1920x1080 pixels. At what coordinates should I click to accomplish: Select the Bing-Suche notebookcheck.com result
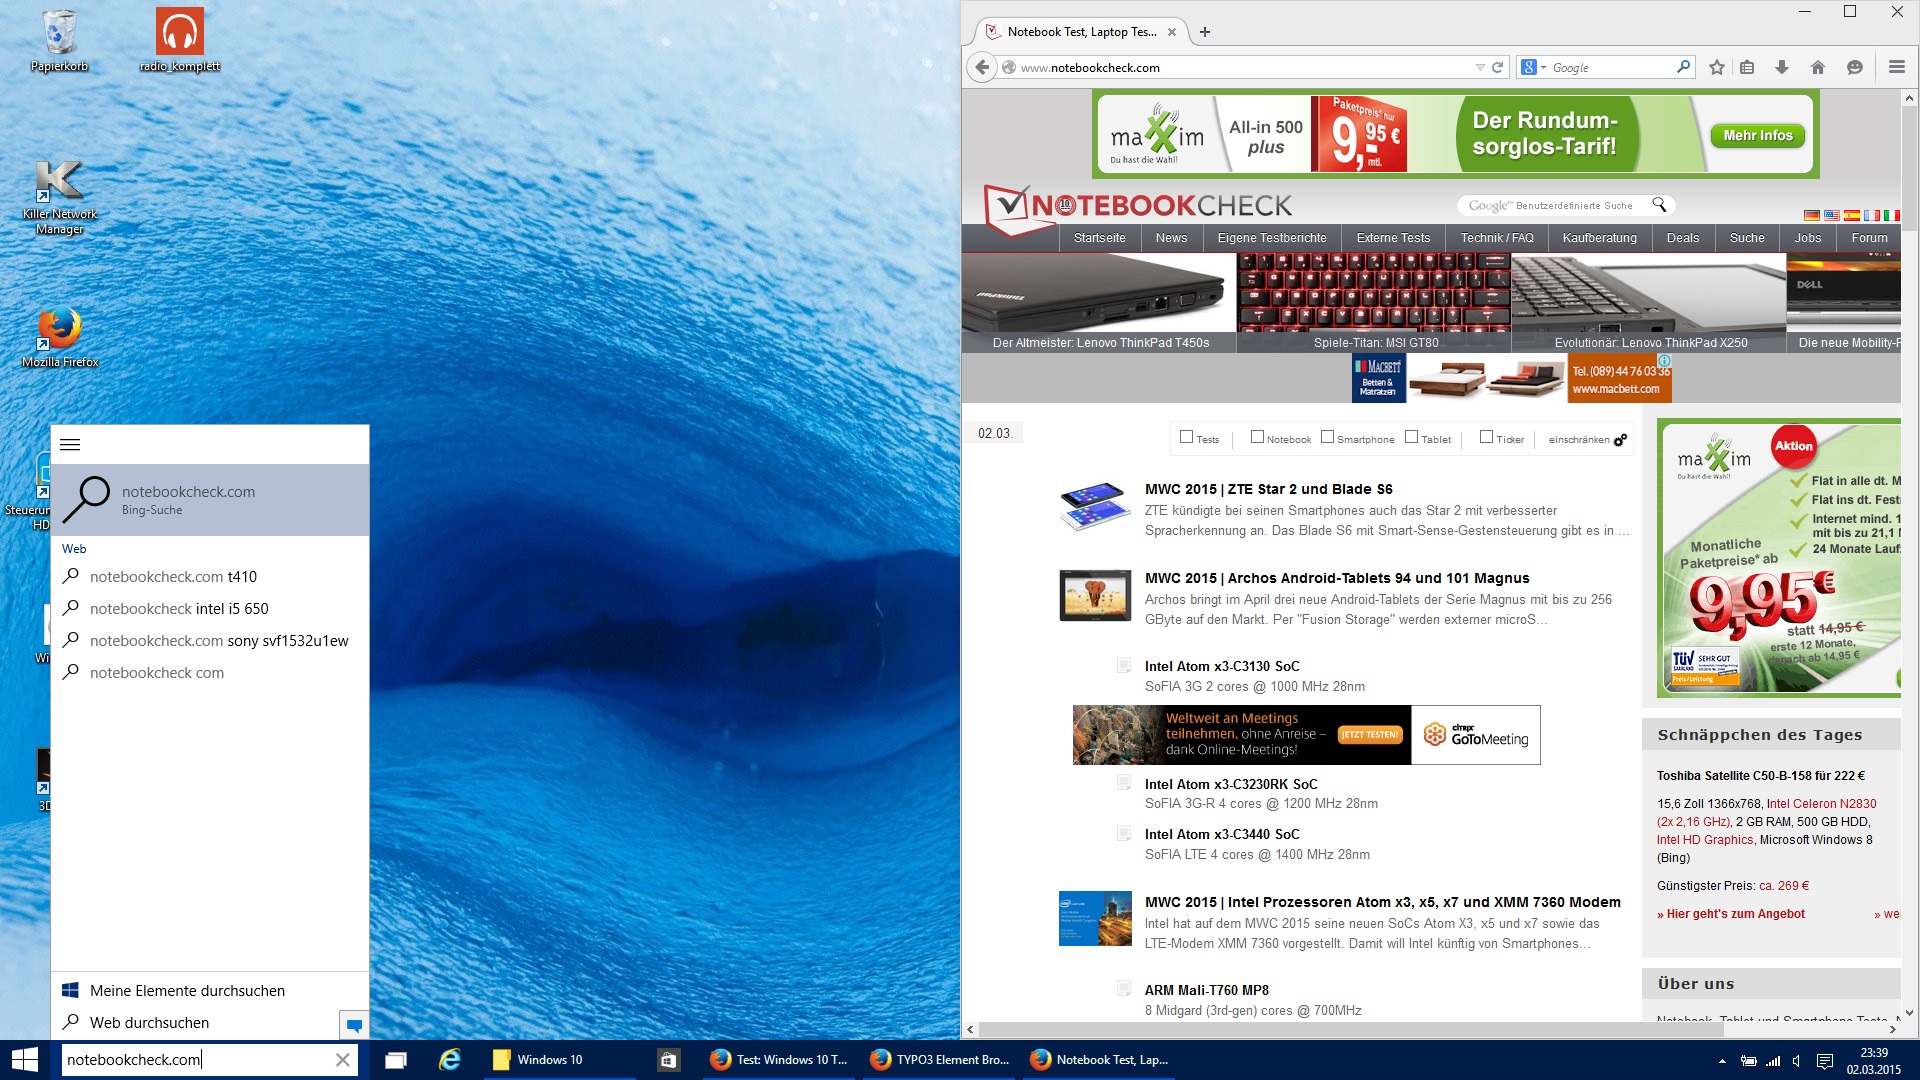click(210, 500)
